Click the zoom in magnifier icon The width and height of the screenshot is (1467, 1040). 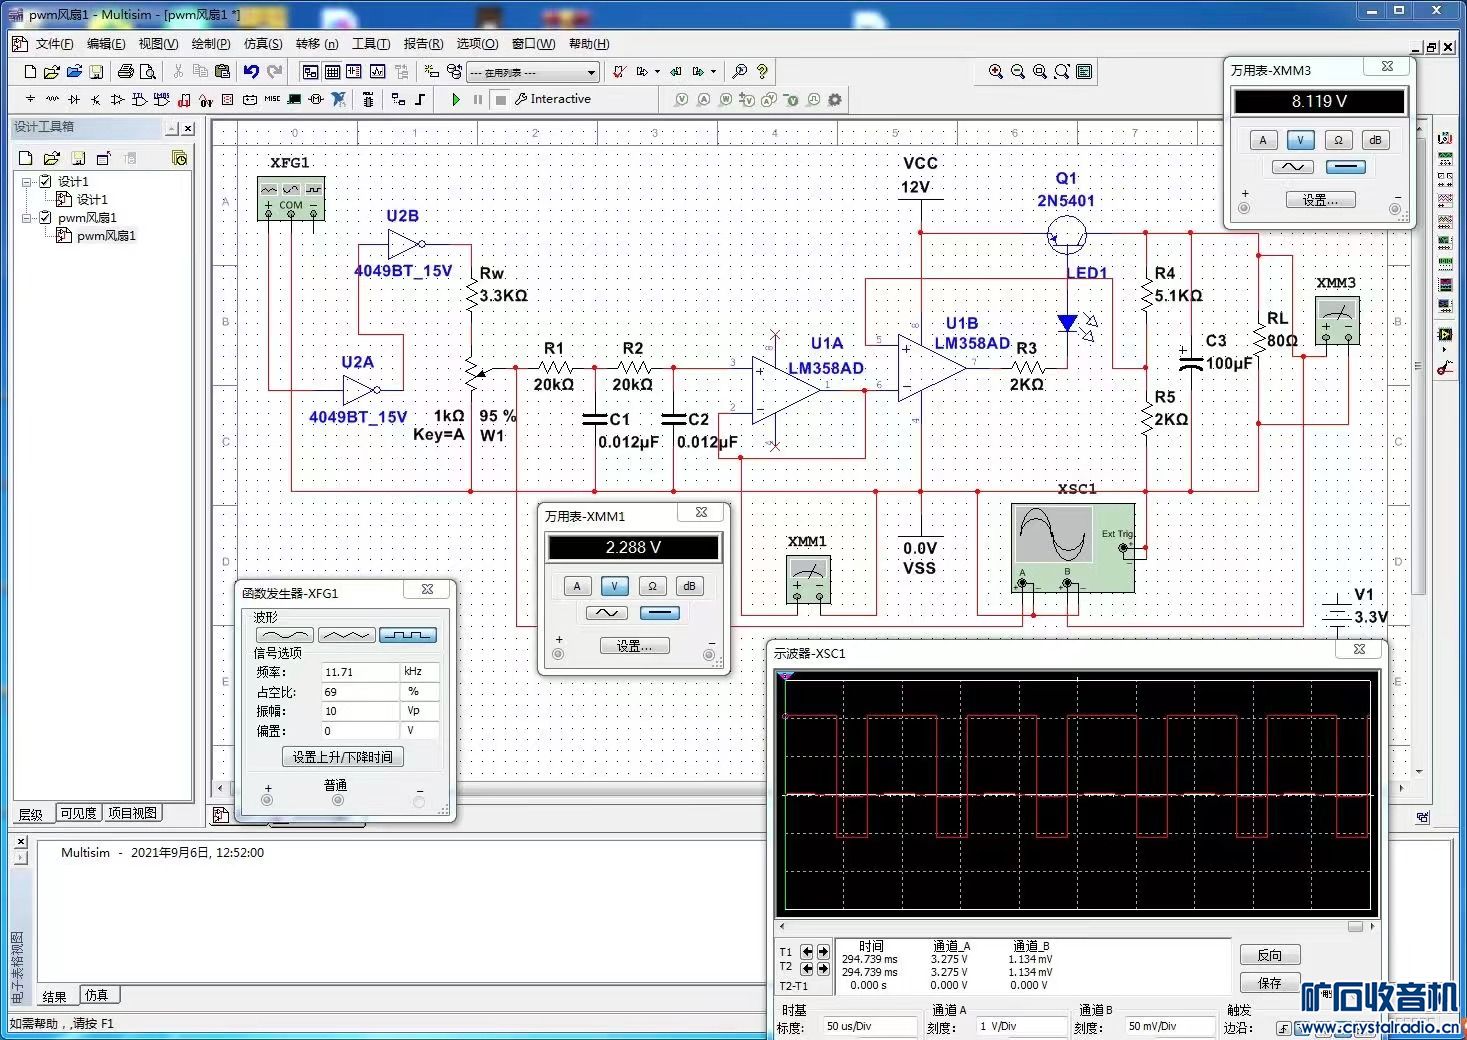tap(995, 71)
